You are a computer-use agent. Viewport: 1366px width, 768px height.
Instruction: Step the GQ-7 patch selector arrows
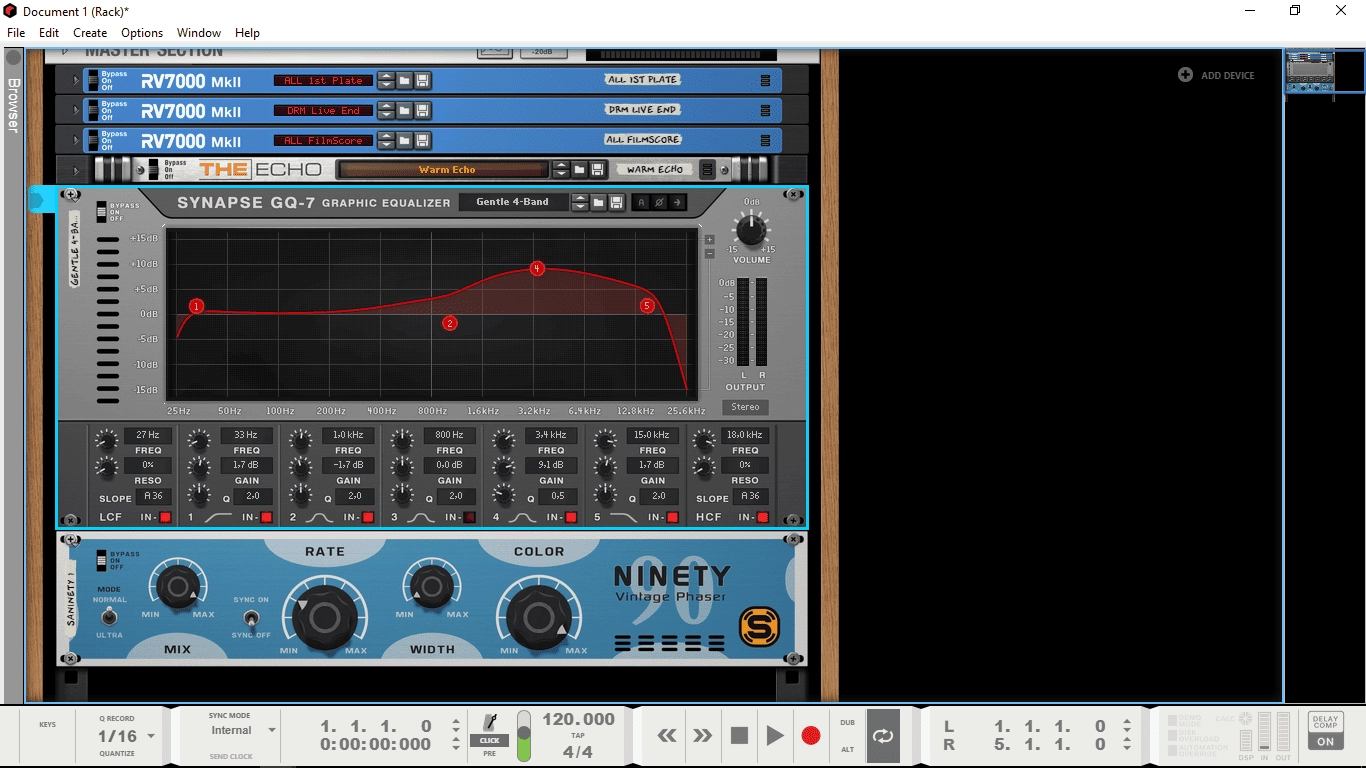point(580,202)
